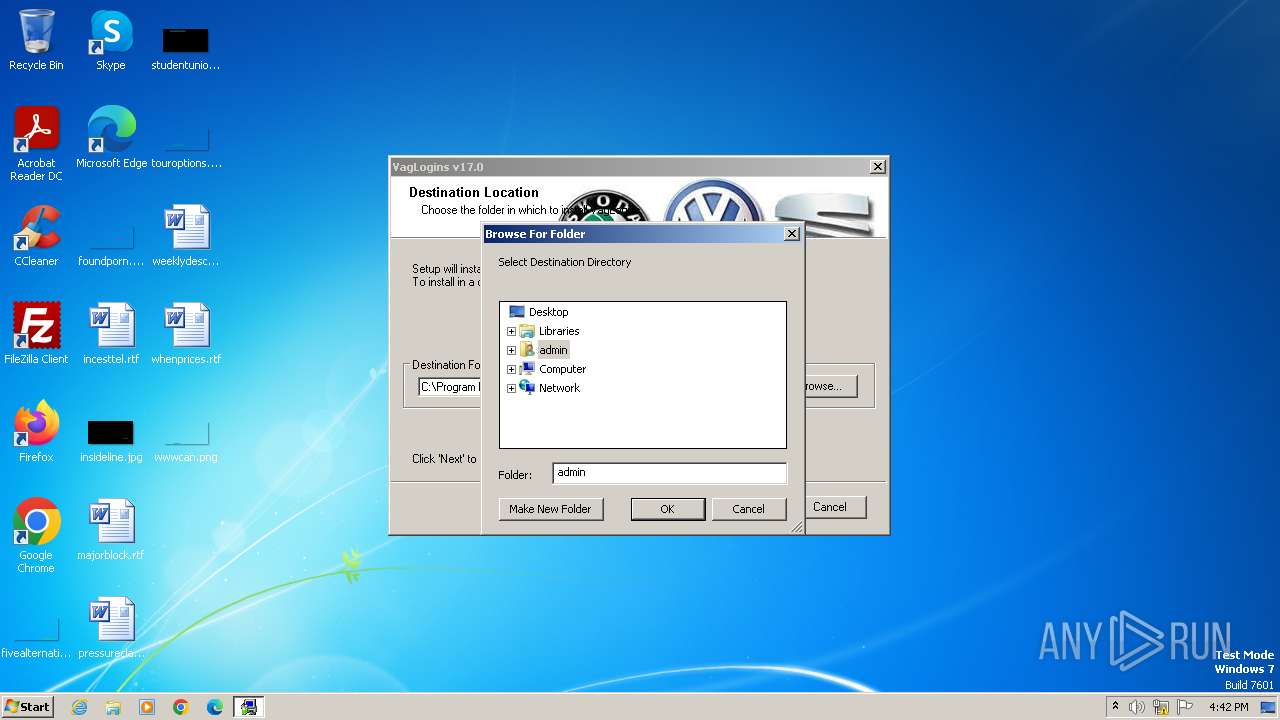Image resolution: width=1280 pixels, height=720 pixels.
Task: Launch Google Chrome desktop shortcut
Action: (x=36, y=536)
